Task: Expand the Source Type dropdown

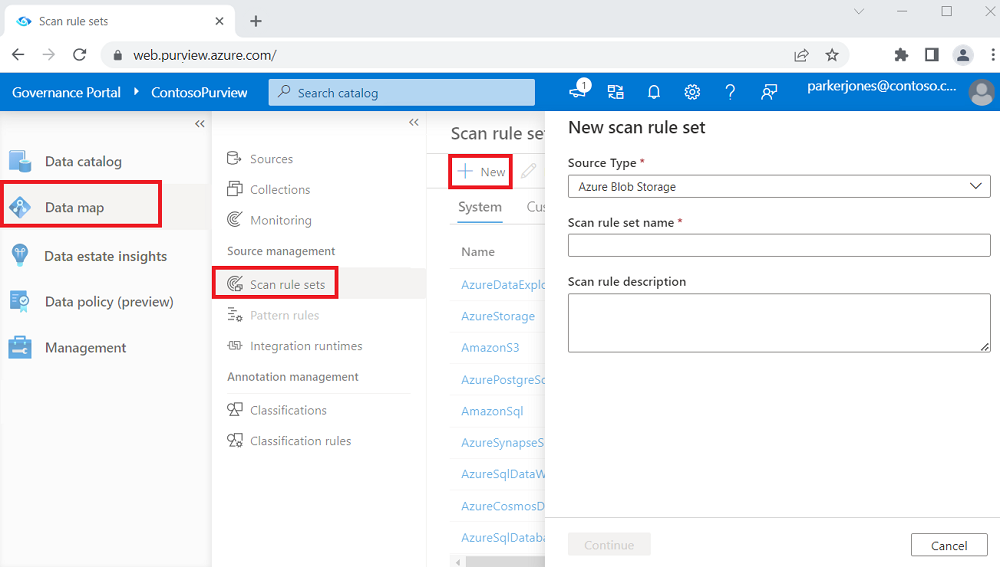Action: (x=779, y=186)
